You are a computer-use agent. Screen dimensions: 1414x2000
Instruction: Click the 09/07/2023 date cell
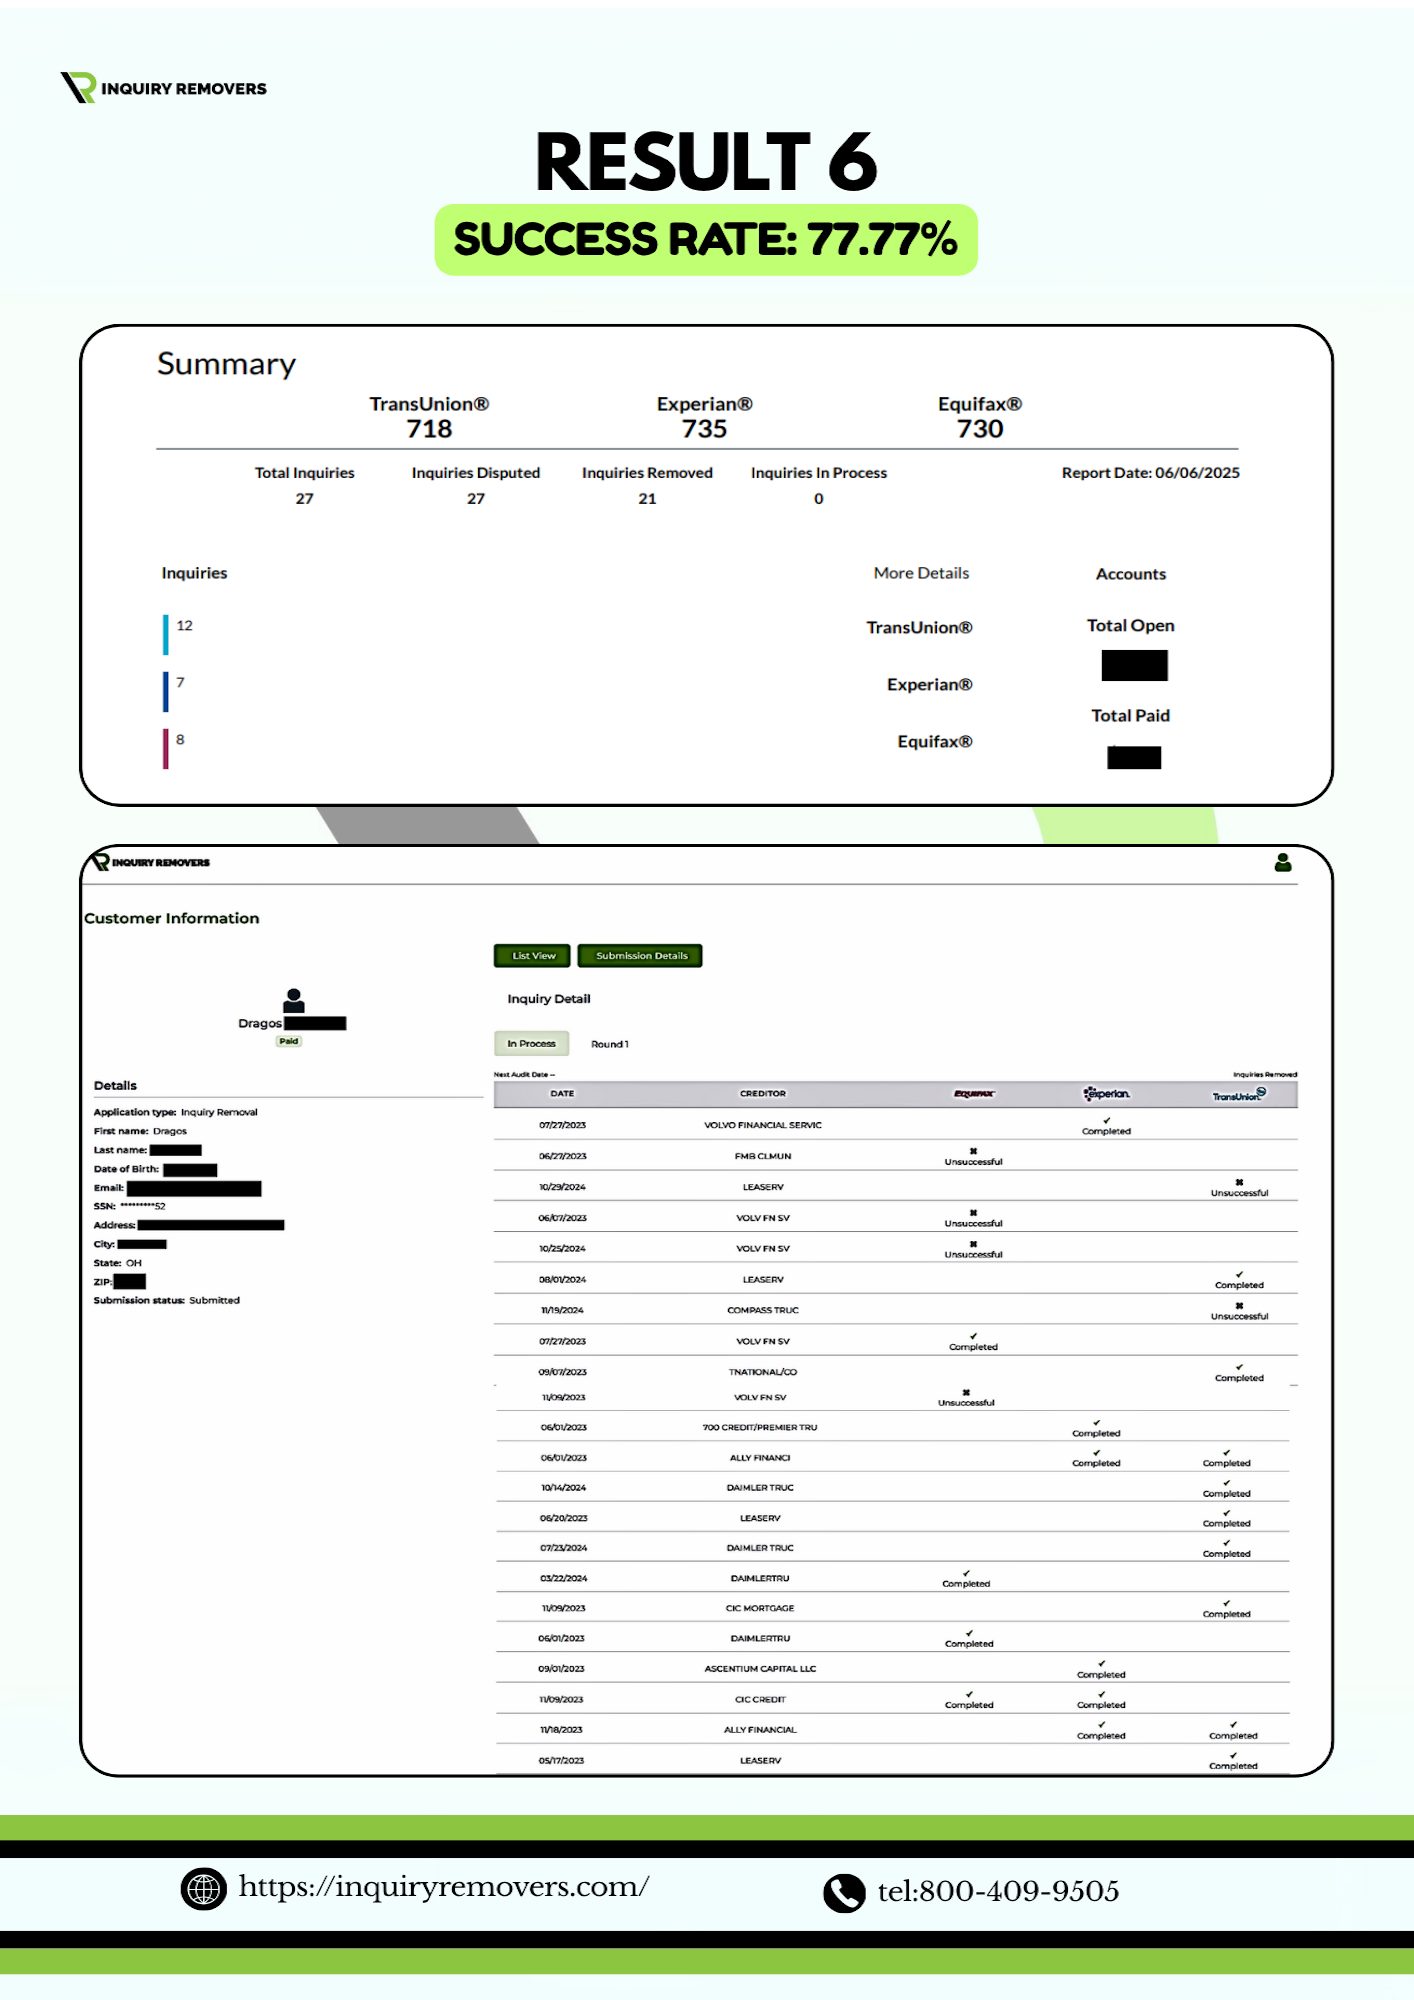[x=563, y=1372]
